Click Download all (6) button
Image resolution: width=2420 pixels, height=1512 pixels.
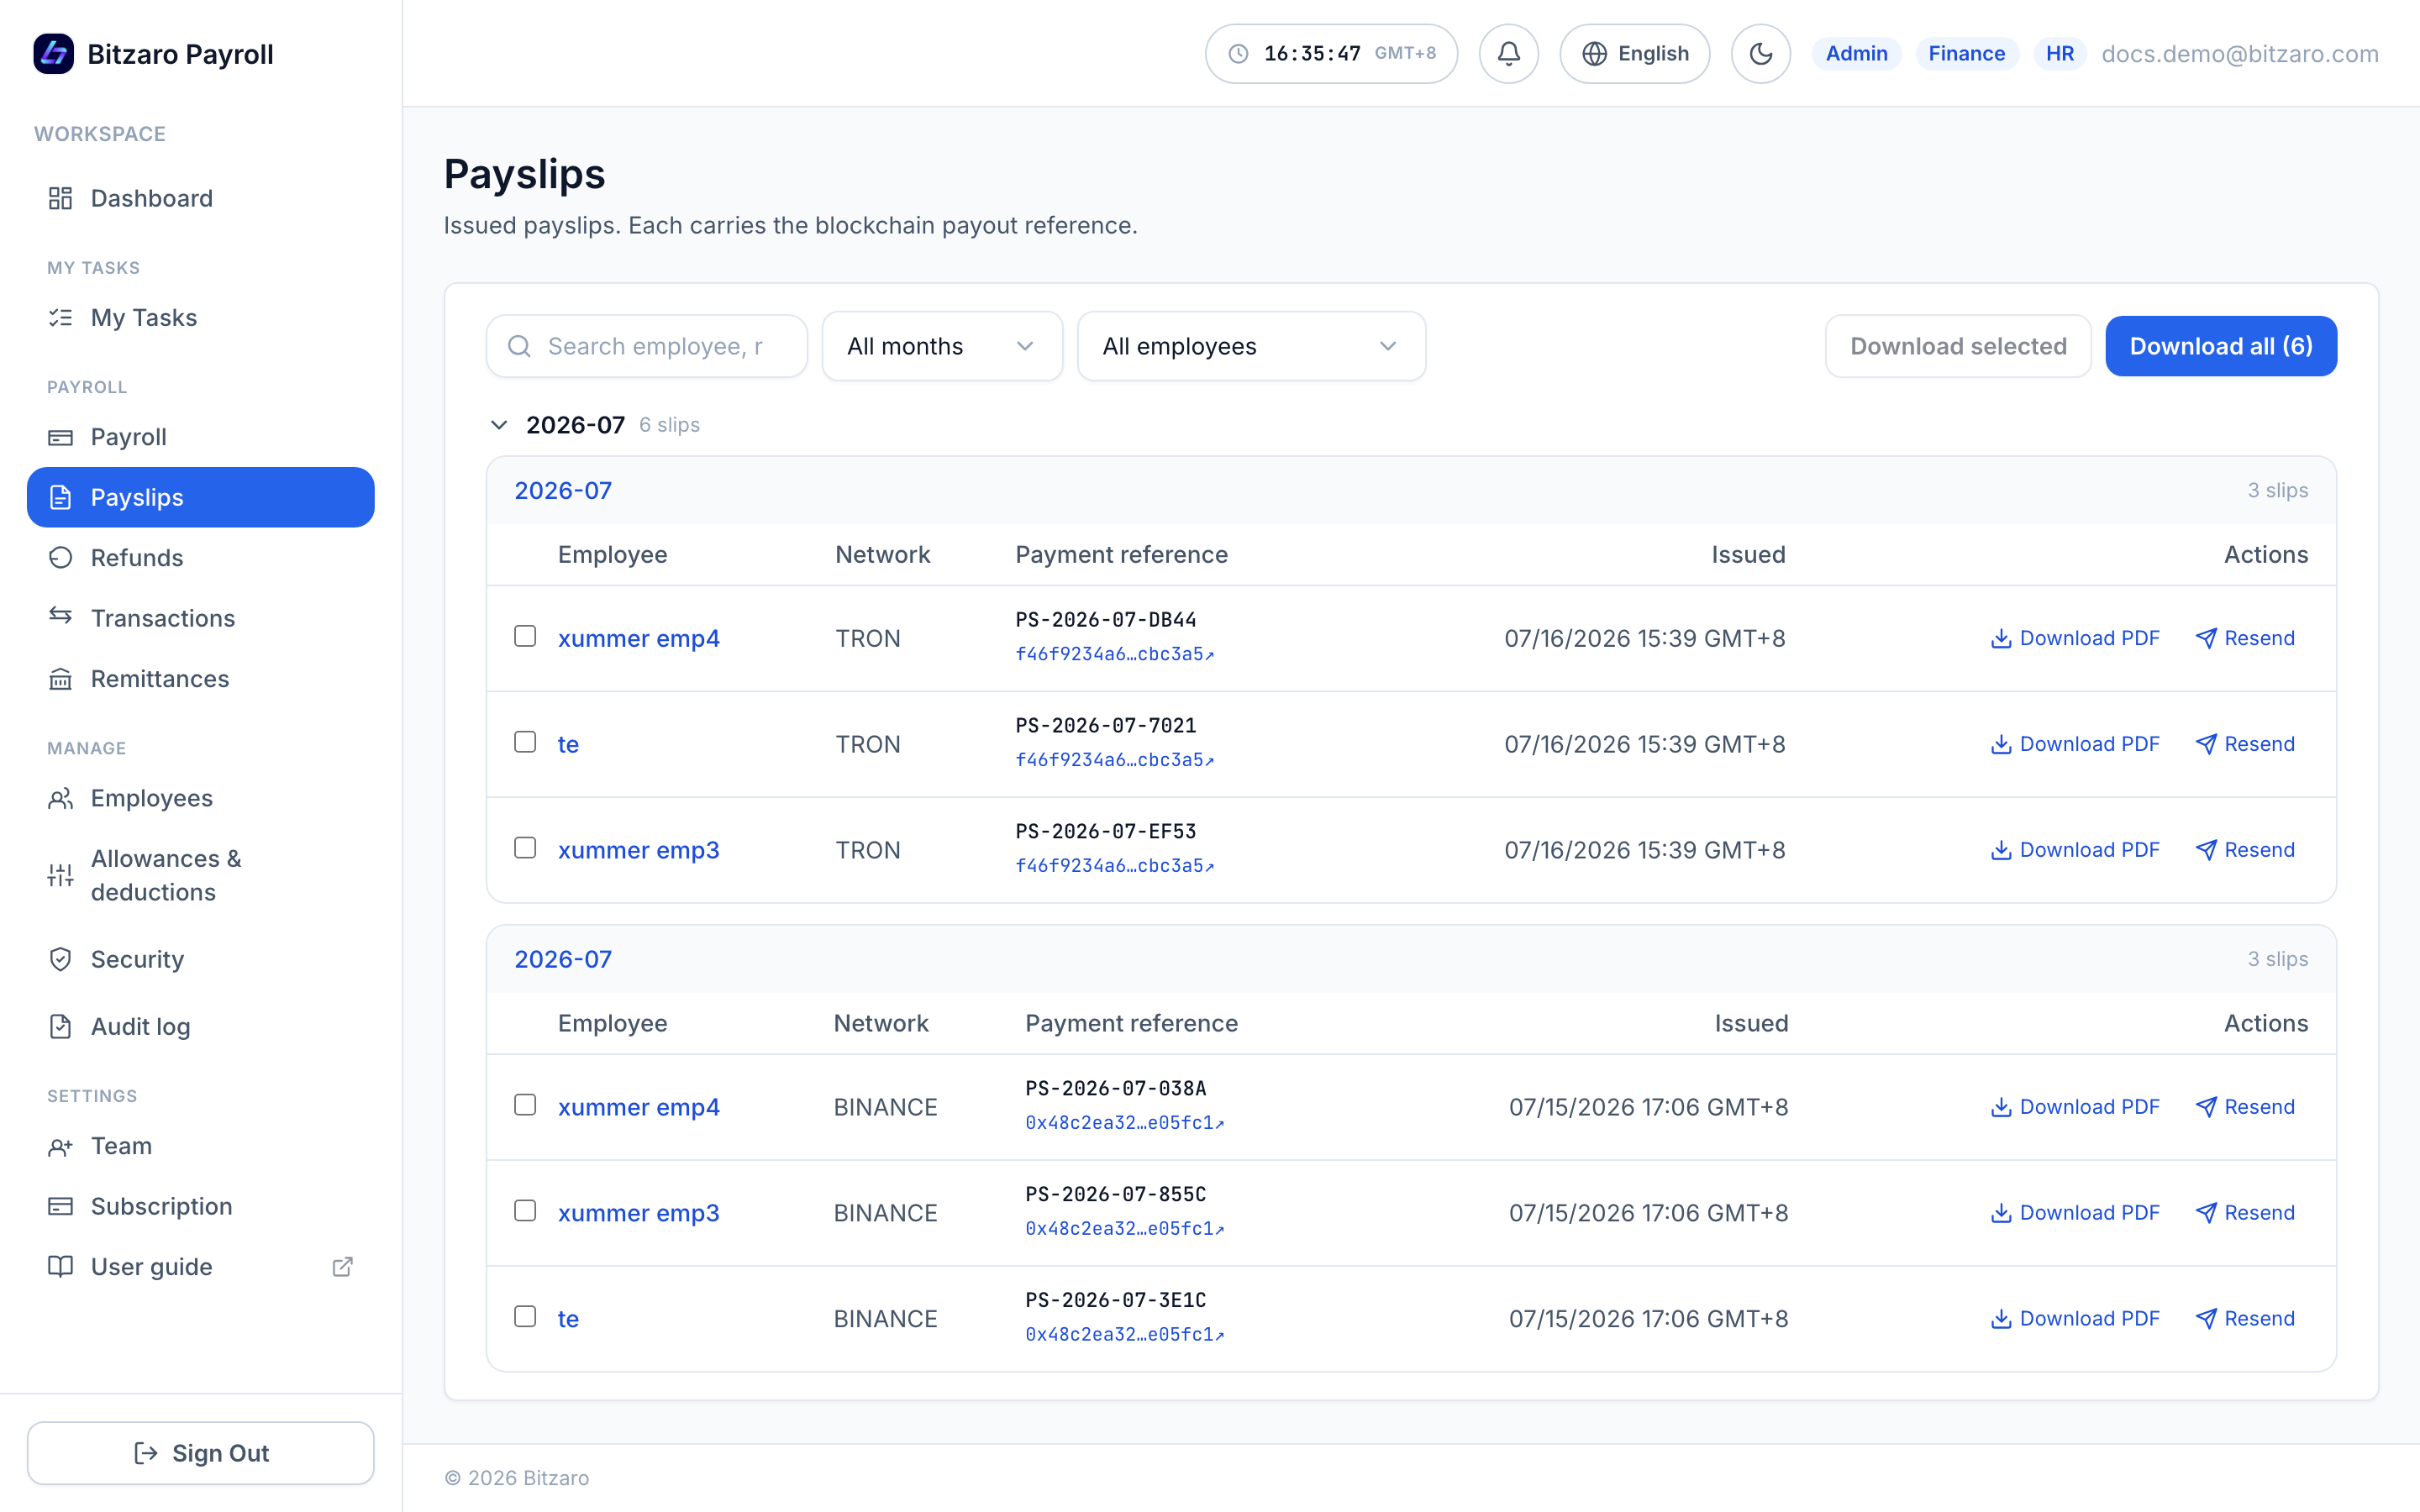[x=2221, y=346]
